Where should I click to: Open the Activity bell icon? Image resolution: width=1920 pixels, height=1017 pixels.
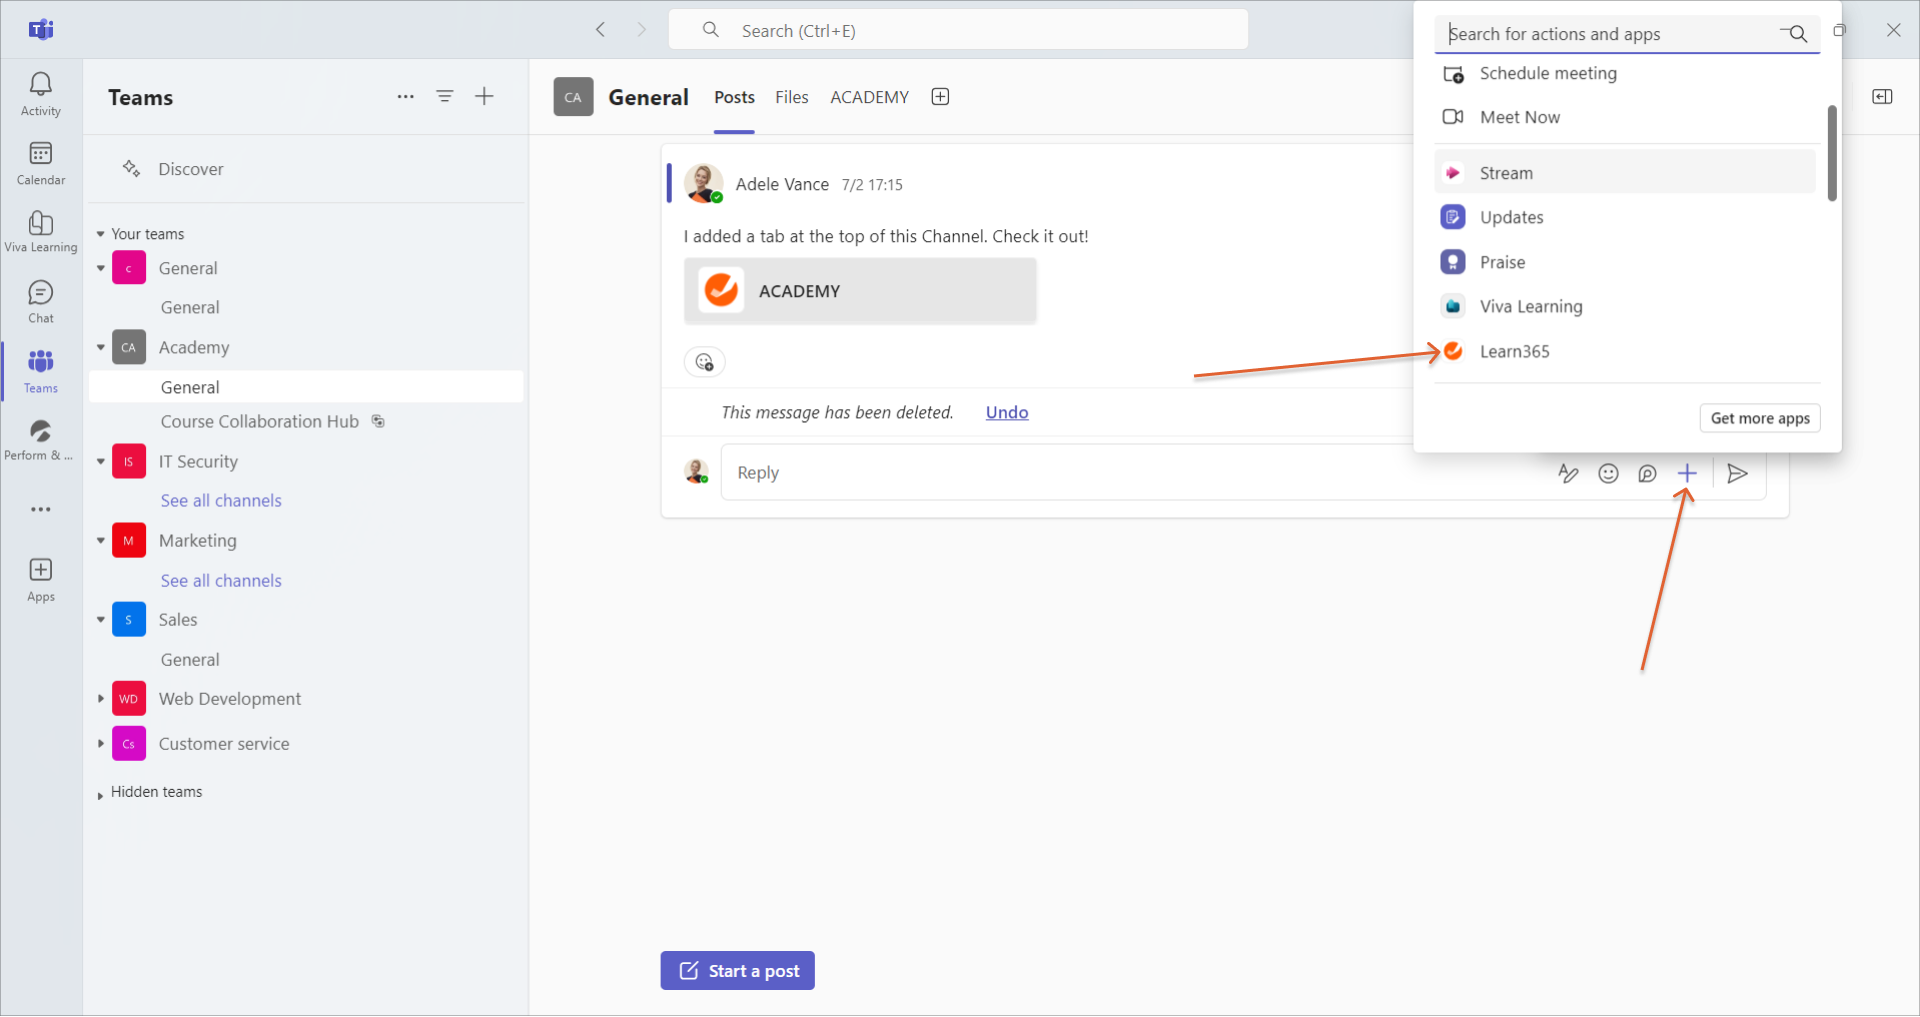[41, 94]
